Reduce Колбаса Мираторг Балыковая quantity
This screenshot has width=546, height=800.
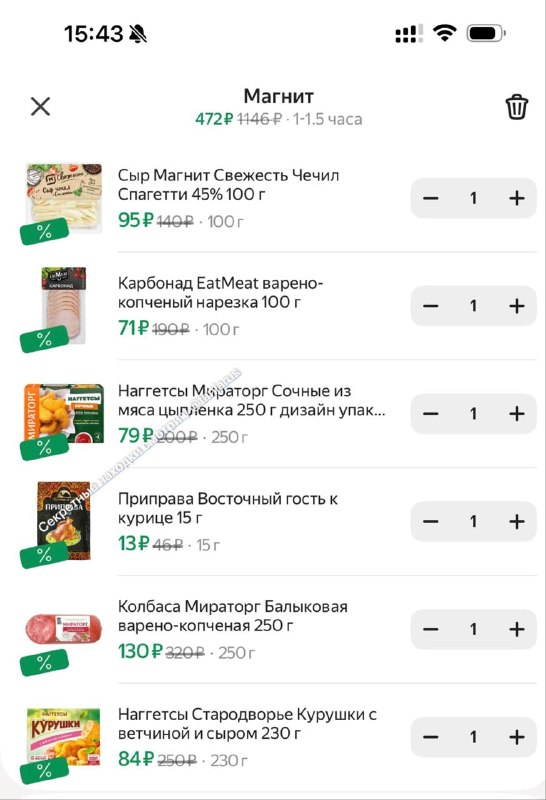tap(431, 629)
